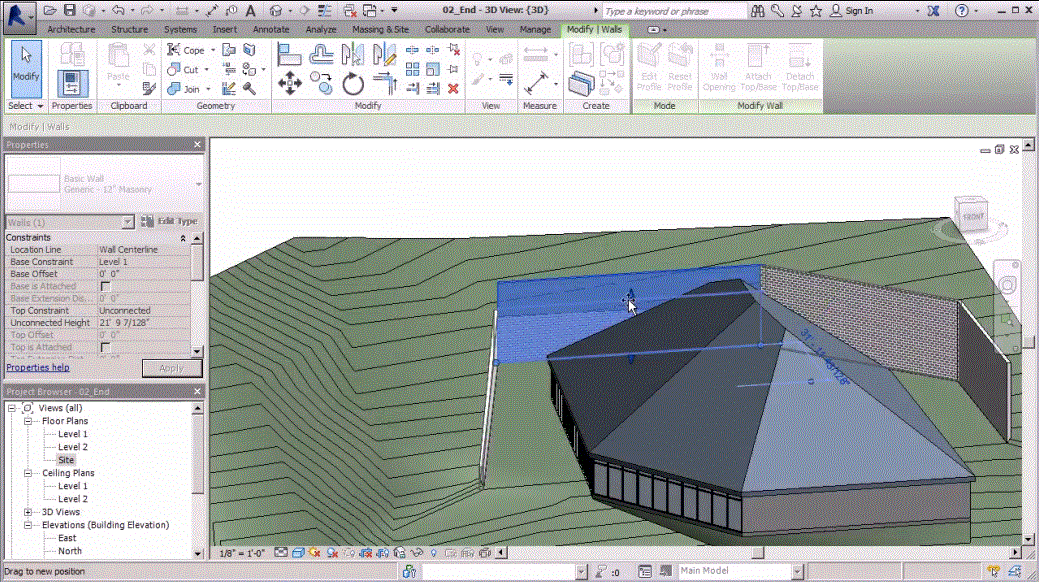Toggle Visual Style in view control bar
The width and height of the screenshot is (1039, 582).
point(298,553)
